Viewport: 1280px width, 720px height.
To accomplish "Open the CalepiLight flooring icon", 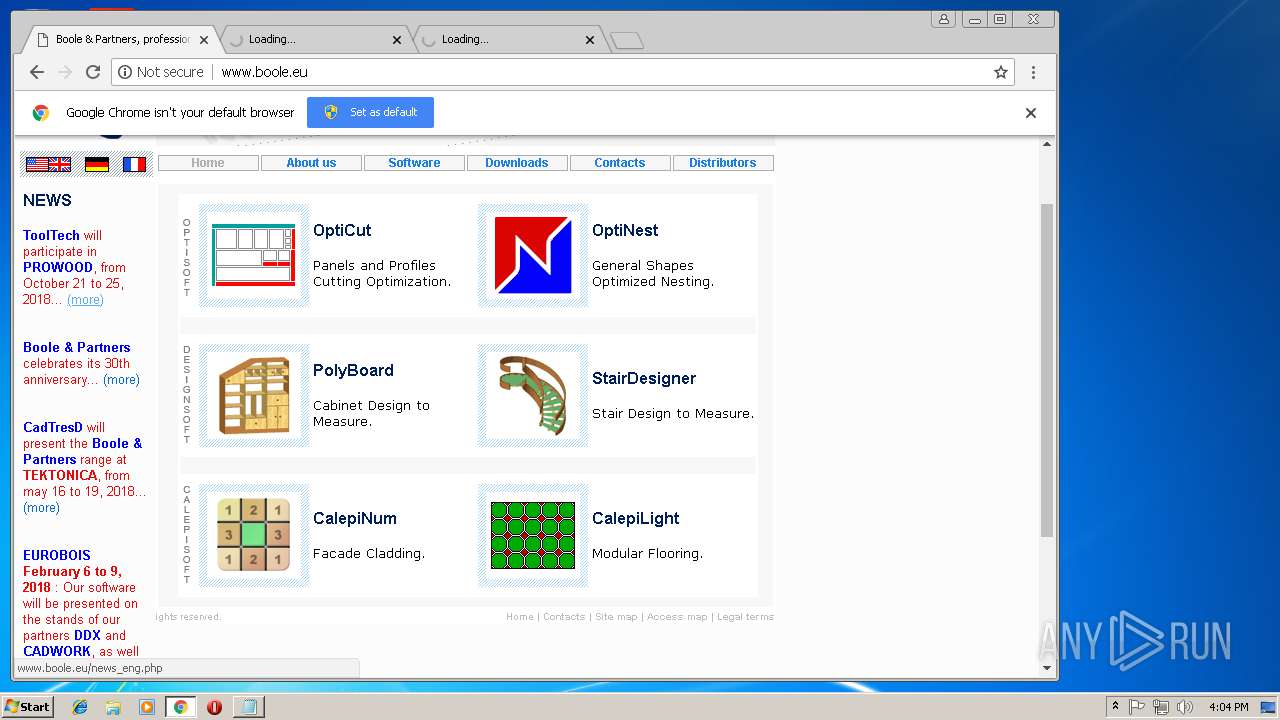I will [533, 535].
